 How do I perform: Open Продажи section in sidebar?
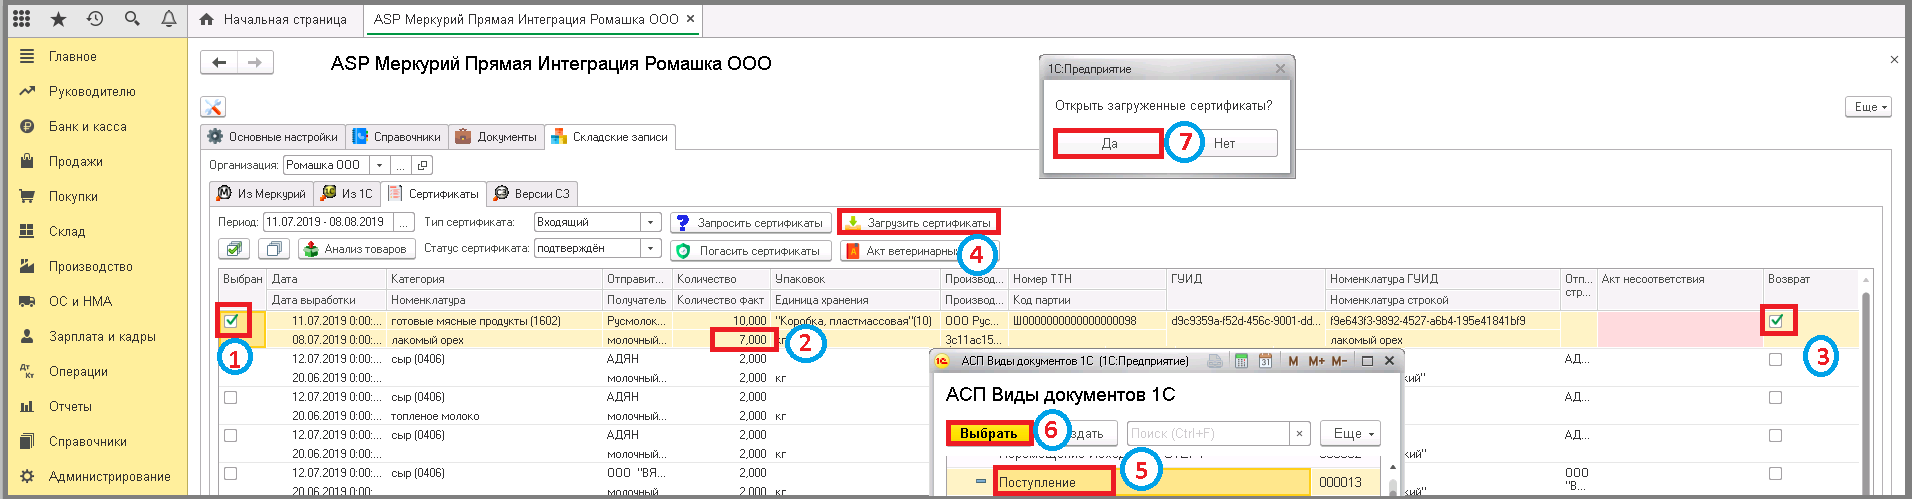tap(76, 162)
